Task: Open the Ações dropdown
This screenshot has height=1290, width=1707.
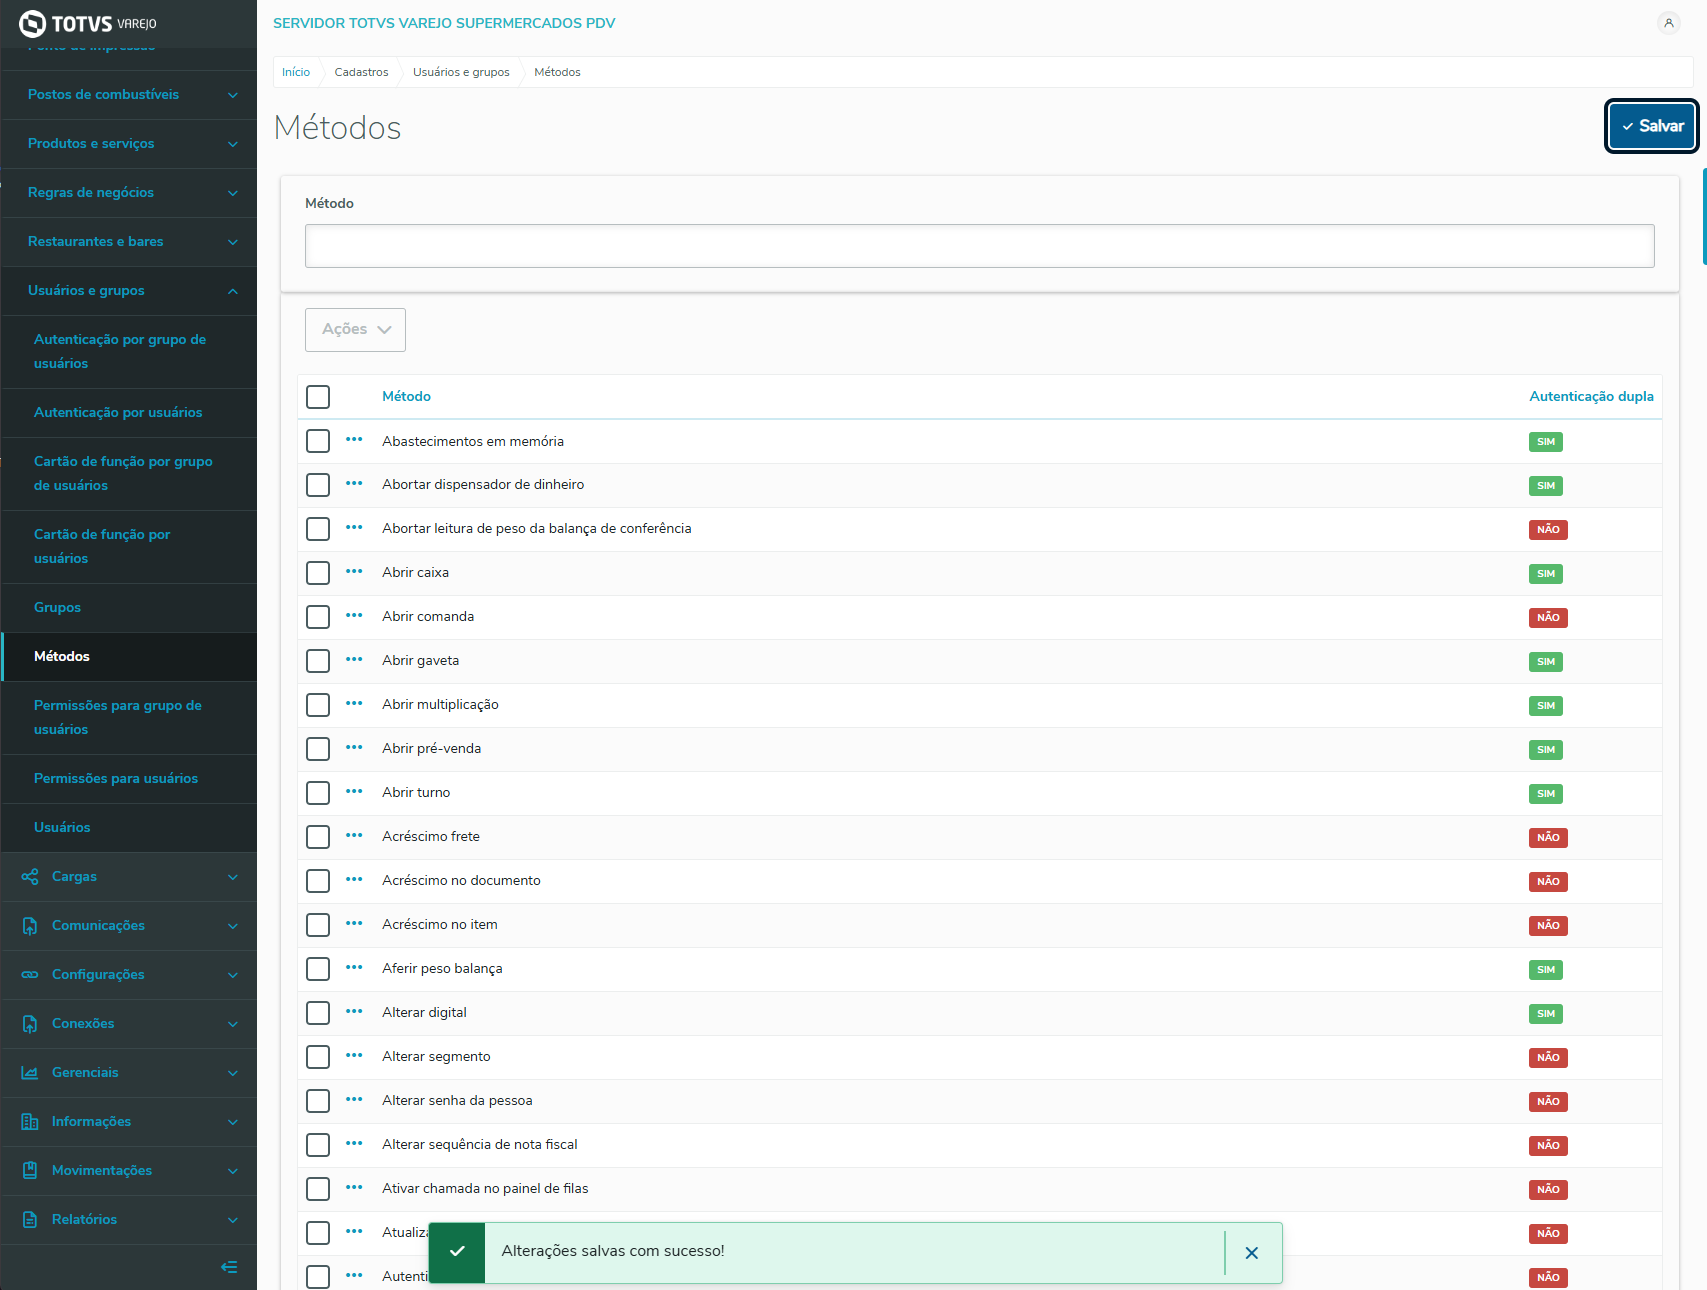Action: (355, 330)
